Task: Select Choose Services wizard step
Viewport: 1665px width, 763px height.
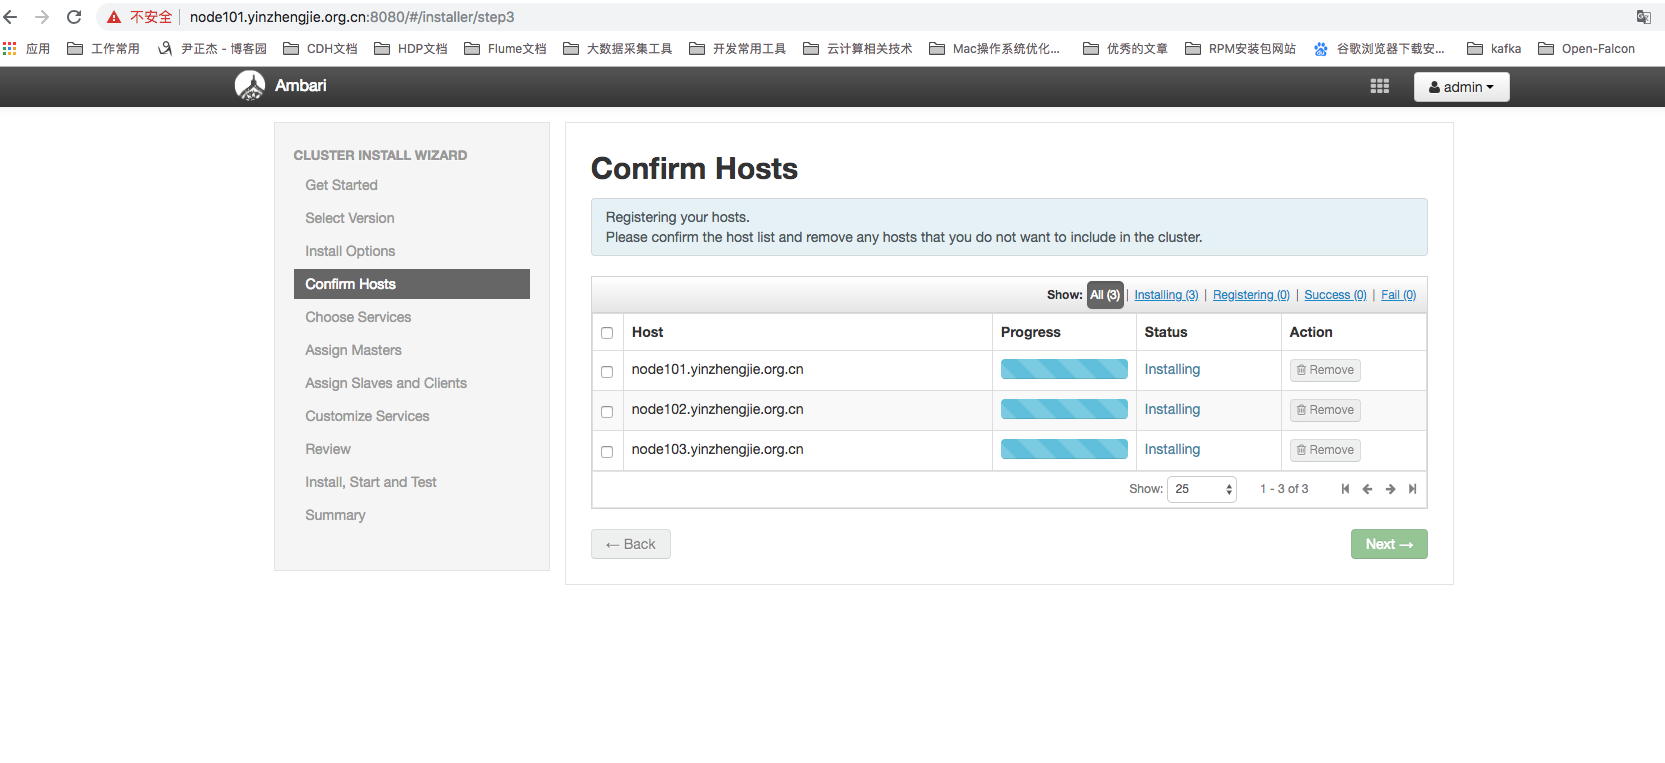Action: tap(358, 317)
